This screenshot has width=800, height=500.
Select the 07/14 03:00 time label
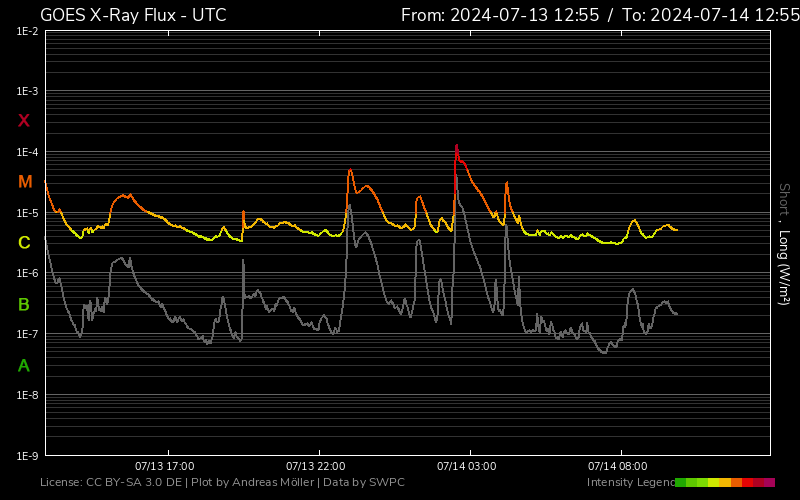(466, 466)
